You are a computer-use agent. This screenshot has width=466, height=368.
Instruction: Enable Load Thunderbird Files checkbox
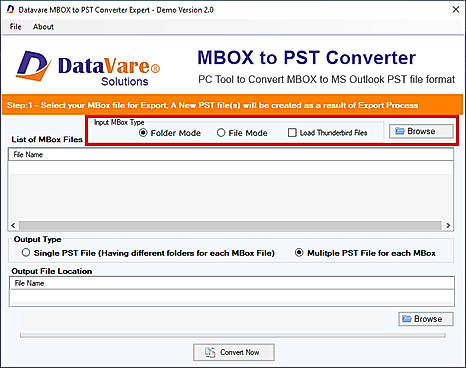click(x=292, y=133)
